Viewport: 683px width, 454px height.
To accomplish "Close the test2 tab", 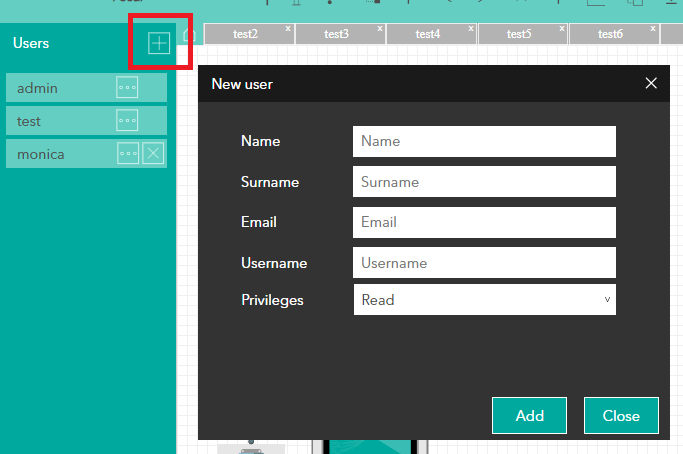I will (288, 29).
